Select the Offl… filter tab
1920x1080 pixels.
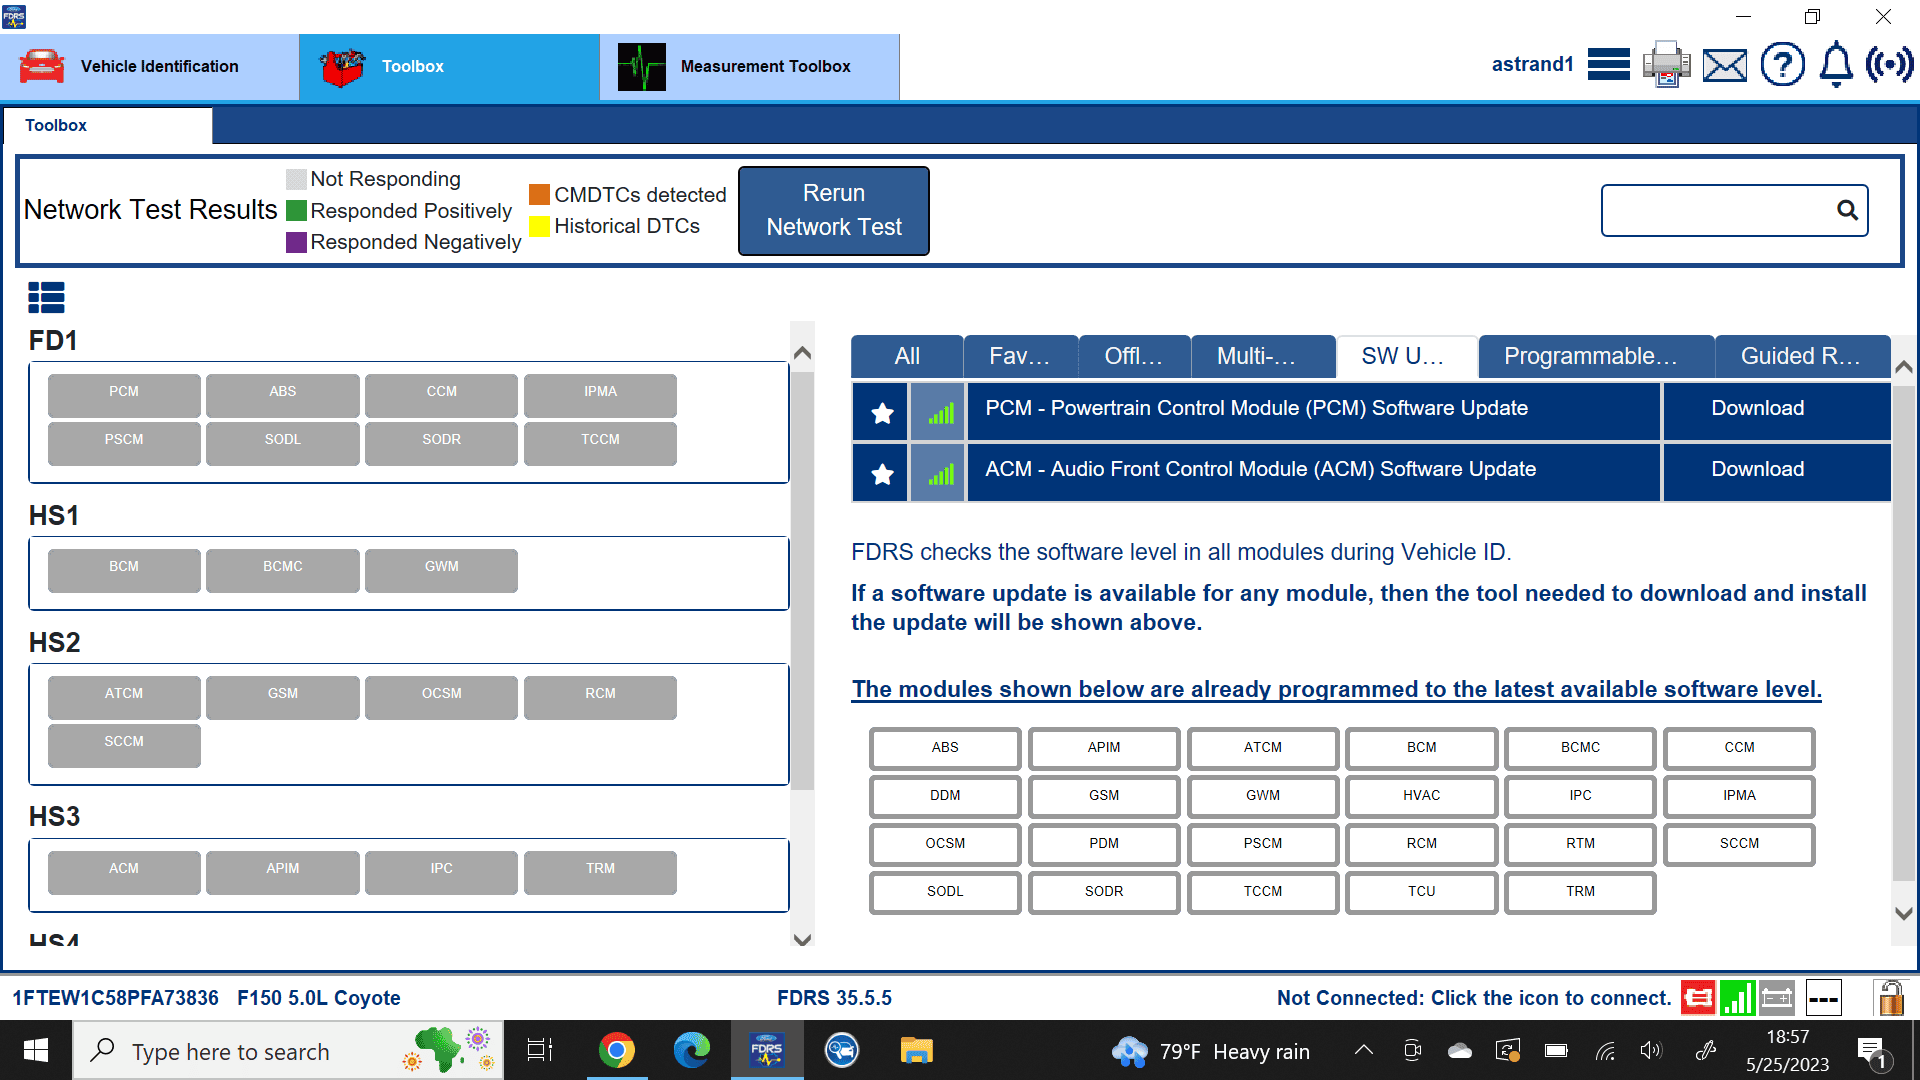click(1134, 356)
